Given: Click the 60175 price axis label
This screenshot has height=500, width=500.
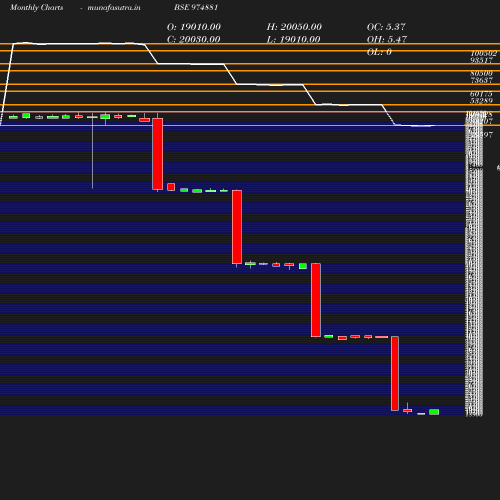Looking at the screenshot, I should [481, 94].
